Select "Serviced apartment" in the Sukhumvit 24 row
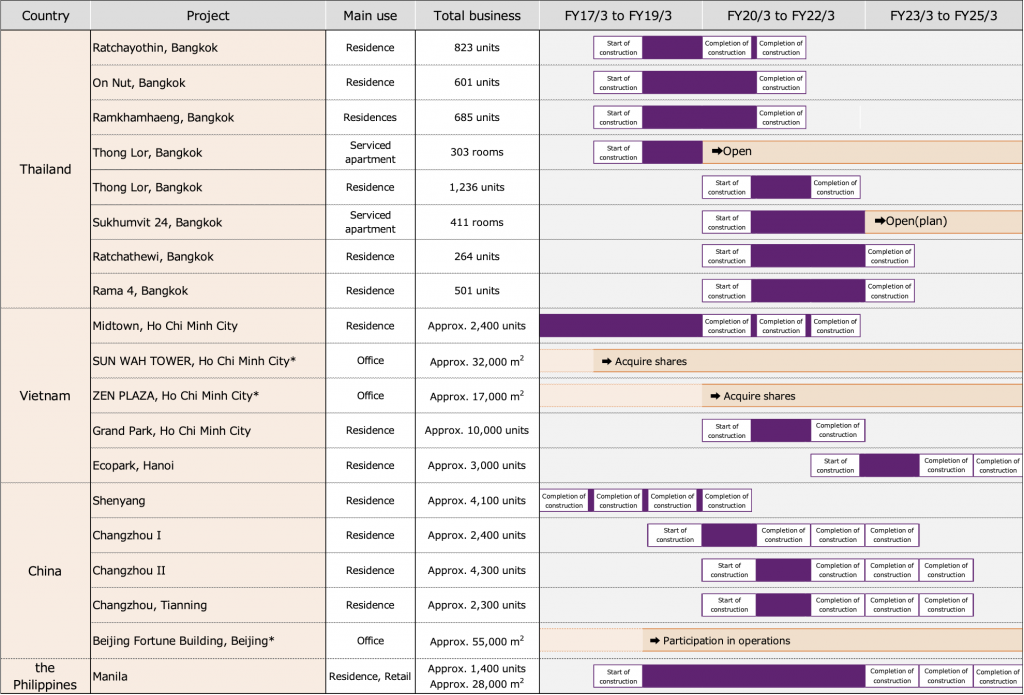The width and height of the screenshot is (1024, 695). pos(370,223)
